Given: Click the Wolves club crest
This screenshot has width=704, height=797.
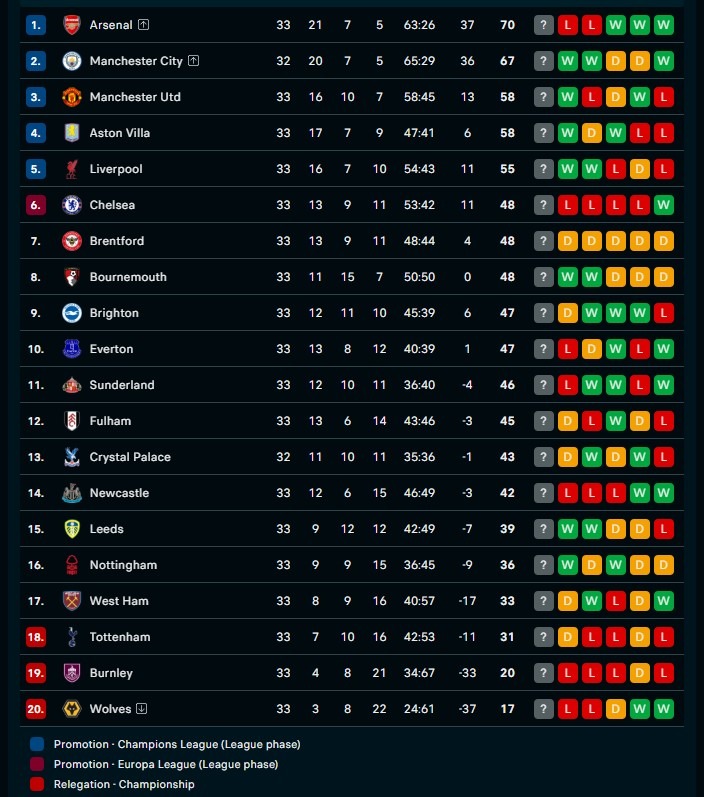Looking at the screenshot, I should pos(72,709).
